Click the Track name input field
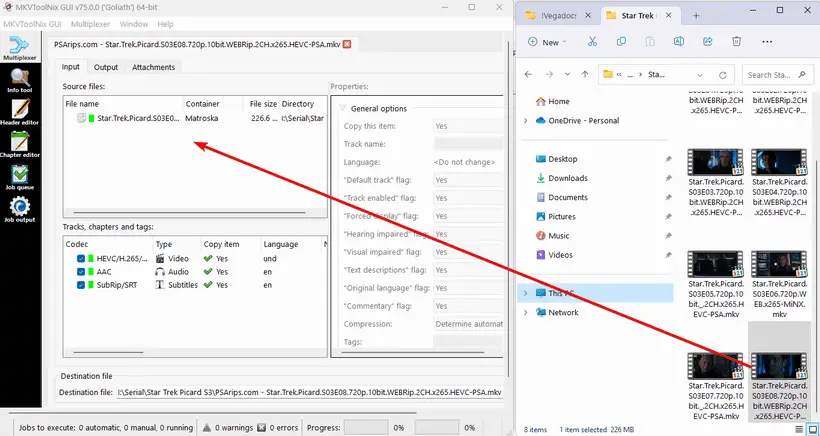This screenshot has height=436, width=820. (468, 144)
